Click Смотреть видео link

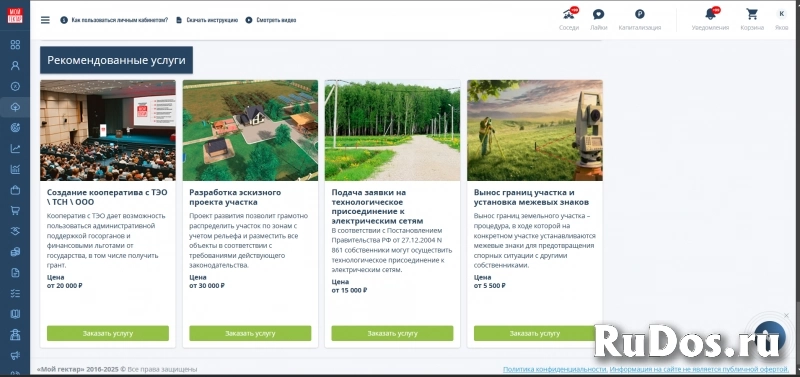click(276, 20)
